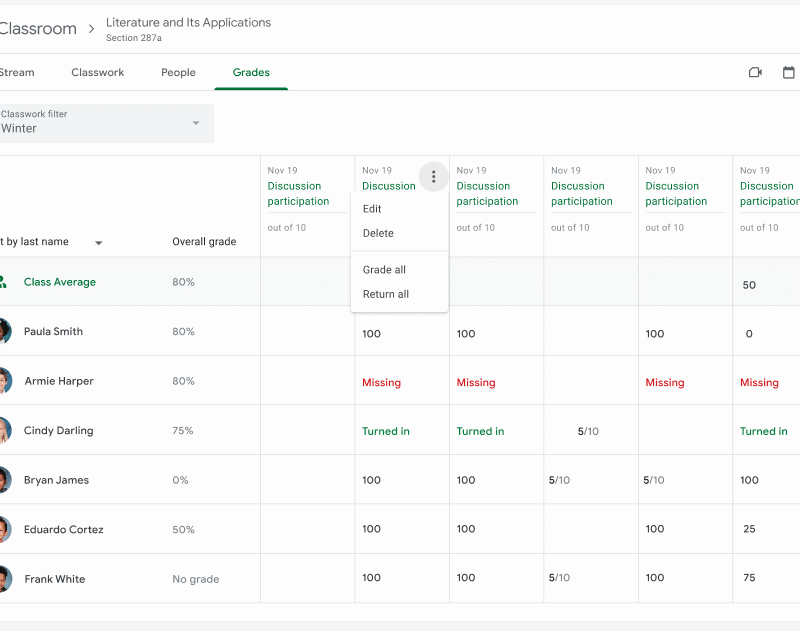Choose Delete from the assignment menu
This screenshot has width=800, height=631.
[375, 233]
